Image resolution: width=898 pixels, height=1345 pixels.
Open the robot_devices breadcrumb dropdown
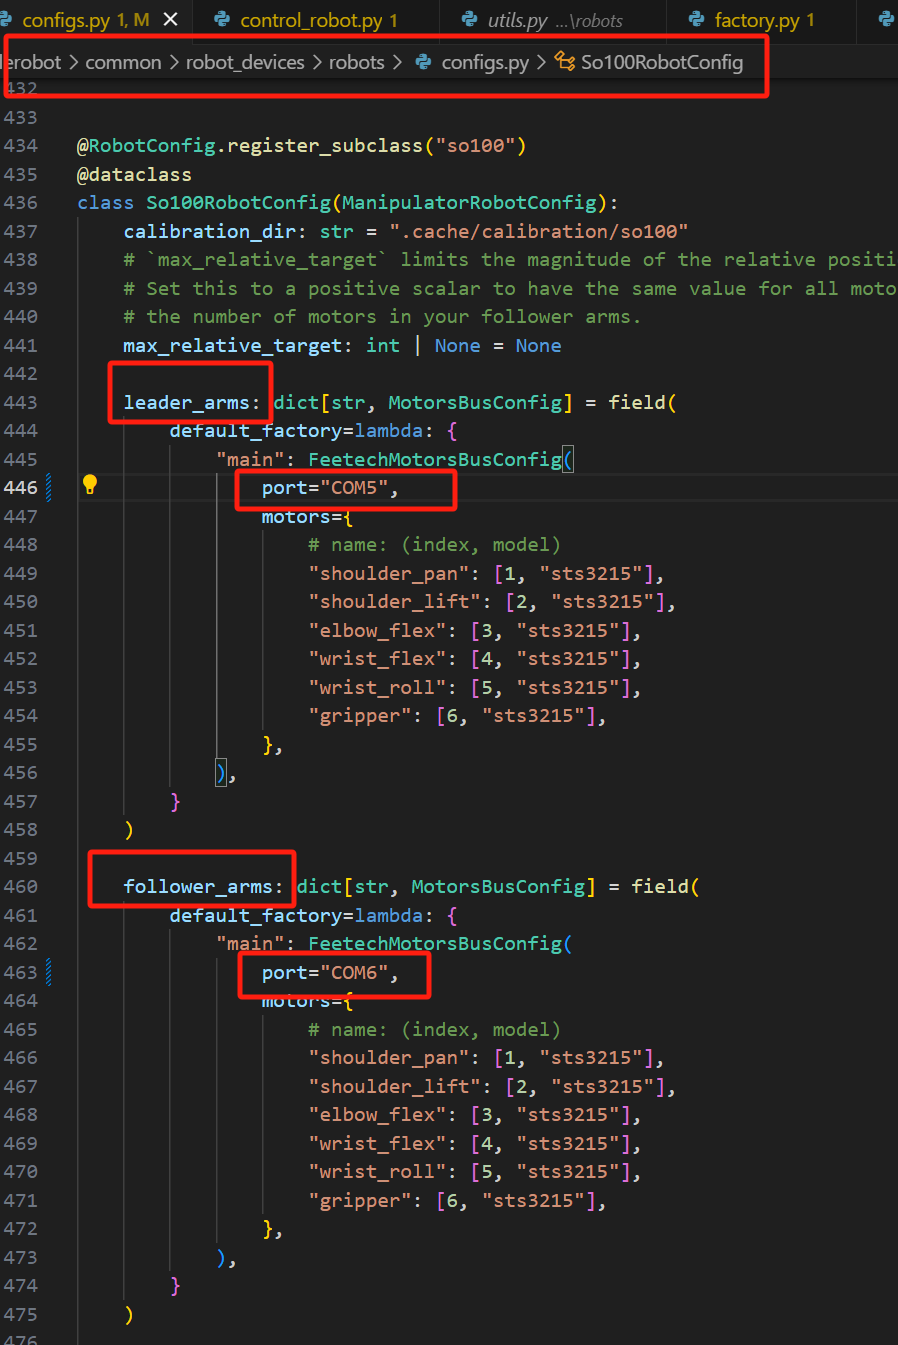245,62
